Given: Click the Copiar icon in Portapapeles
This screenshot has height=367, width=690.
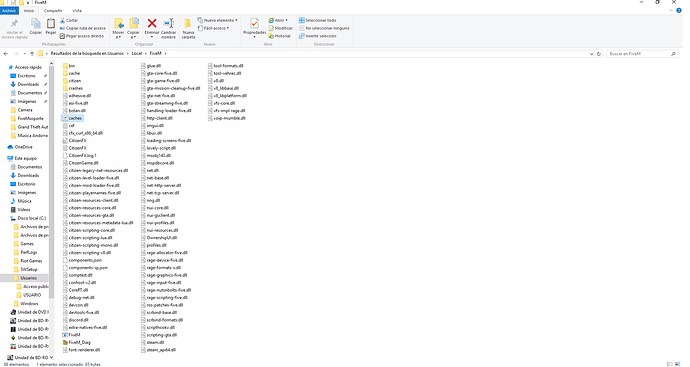Looking at the screenshot, I should pyautogui.click(x=36, y=23).
